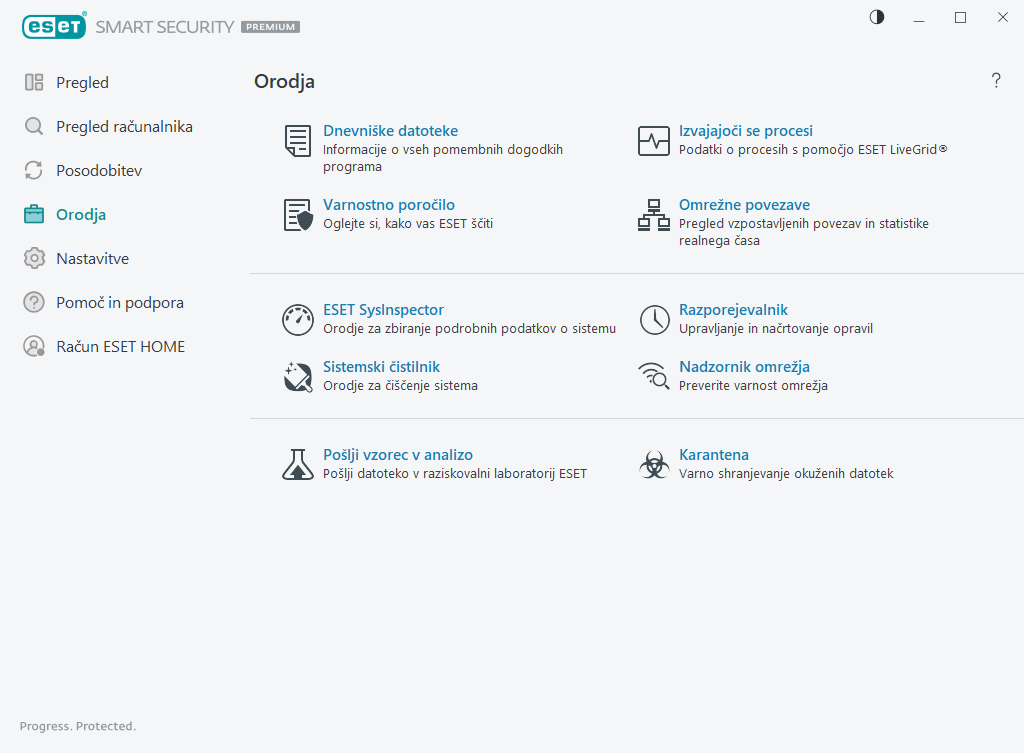Open Račun ESET HOME page
This screenshot has height=753, width=1024.
coord(120,347)
